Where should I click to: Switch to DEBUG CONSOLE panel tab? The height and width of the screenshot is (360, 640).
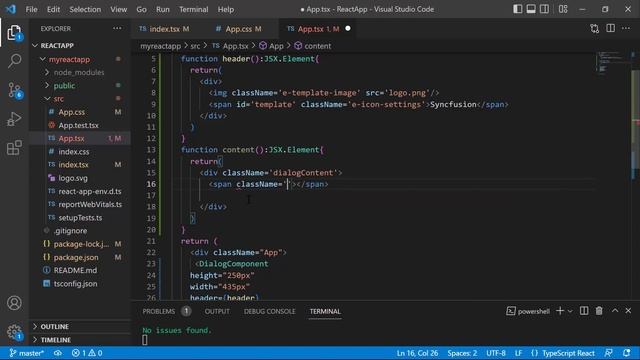coord(269,311)
